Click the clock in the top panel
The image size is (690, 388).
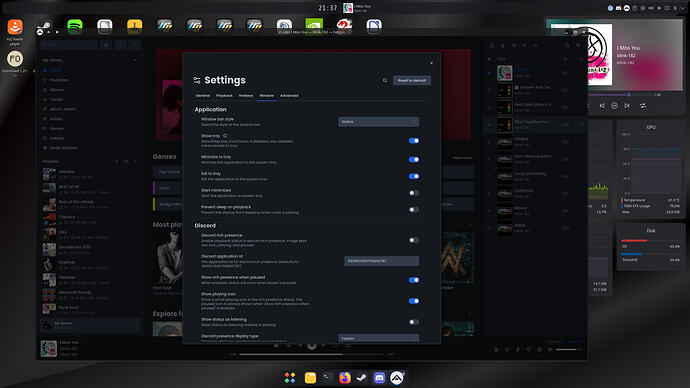point(327,8)
